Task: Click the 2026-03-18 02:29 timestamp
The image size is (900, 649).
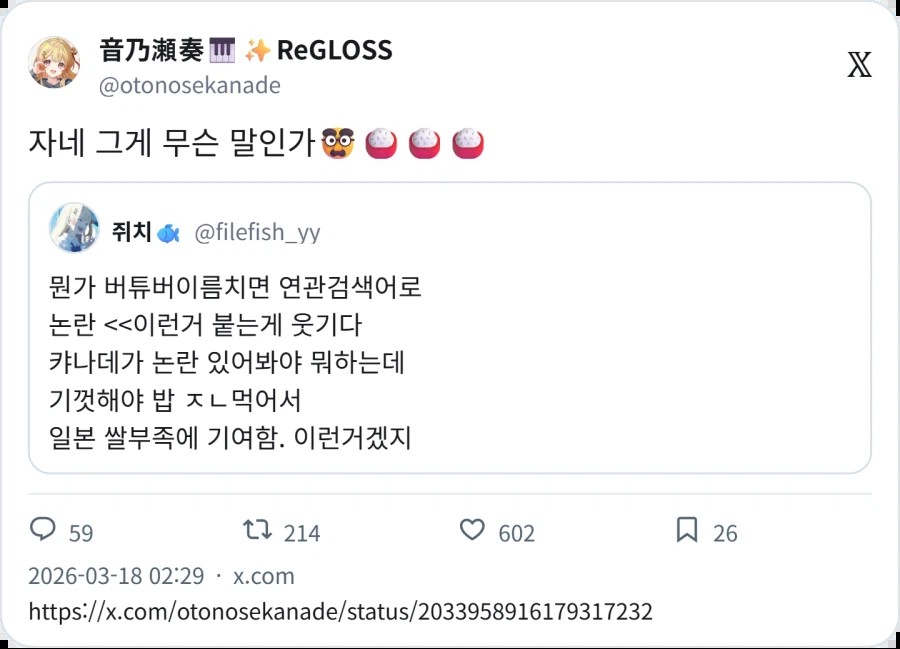Action: pos(117,576)
